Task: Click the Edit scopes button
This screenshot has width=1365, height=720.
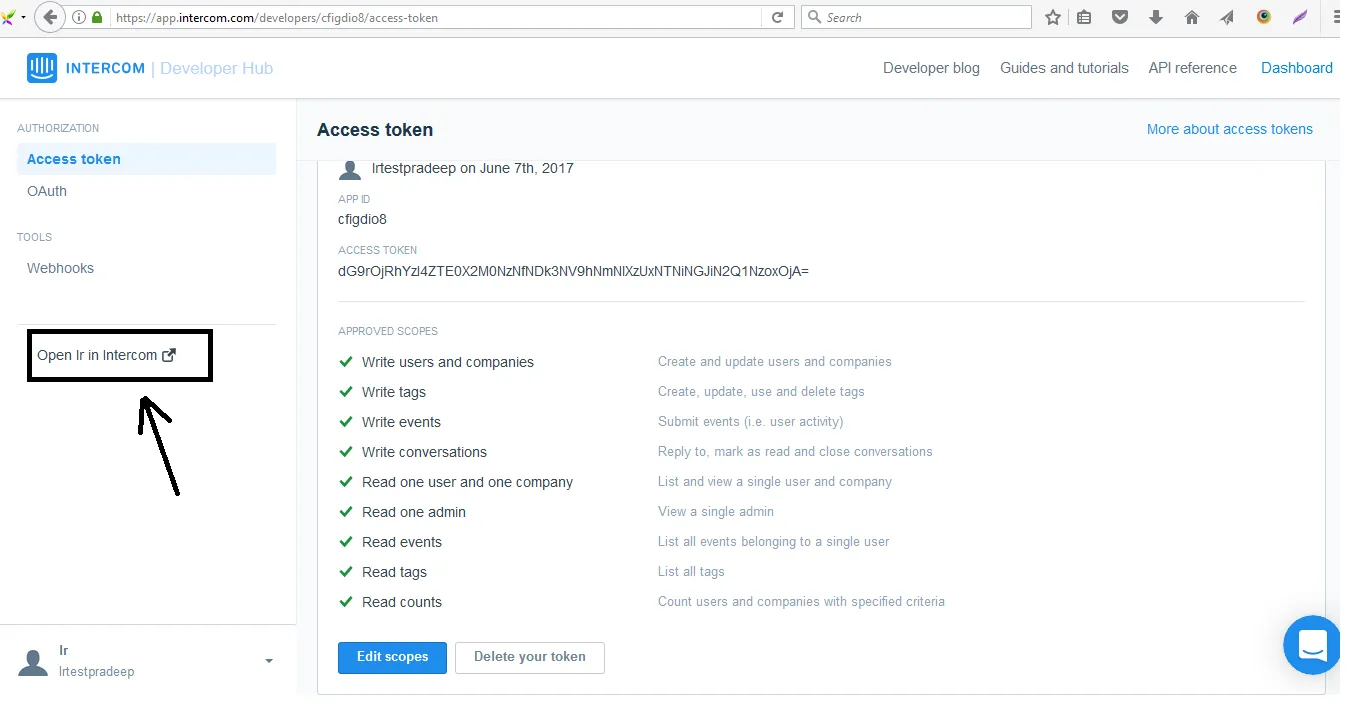Action: tap(392, 657)
